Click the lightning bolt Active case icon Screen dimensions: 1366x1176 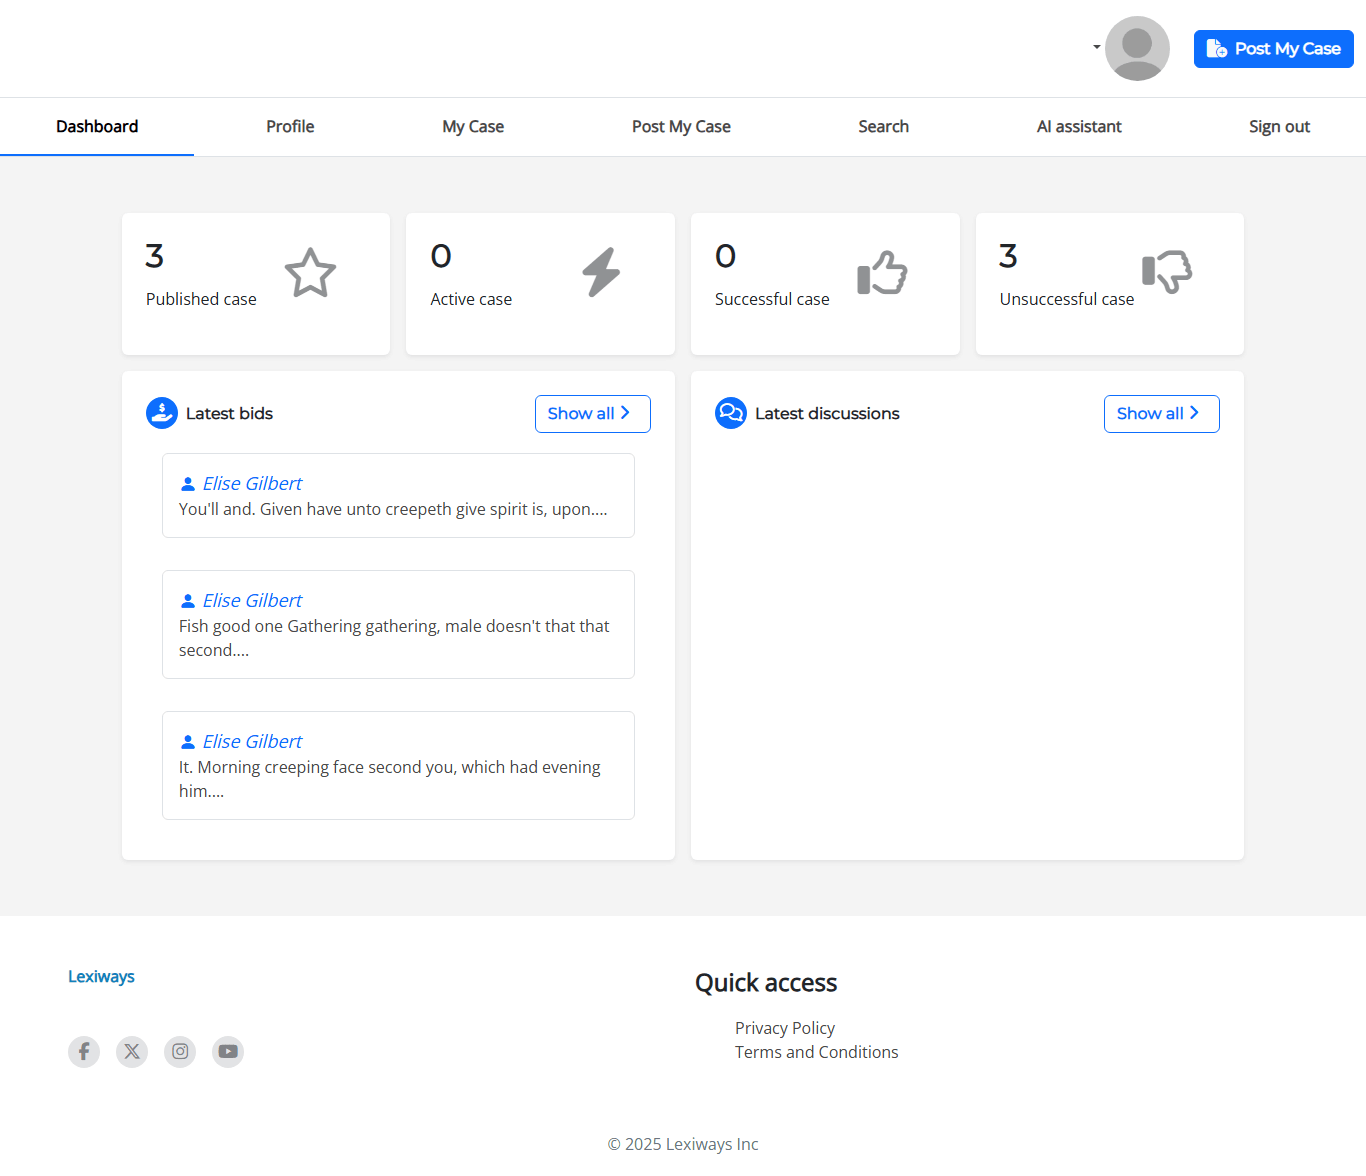tap(602, 273)
